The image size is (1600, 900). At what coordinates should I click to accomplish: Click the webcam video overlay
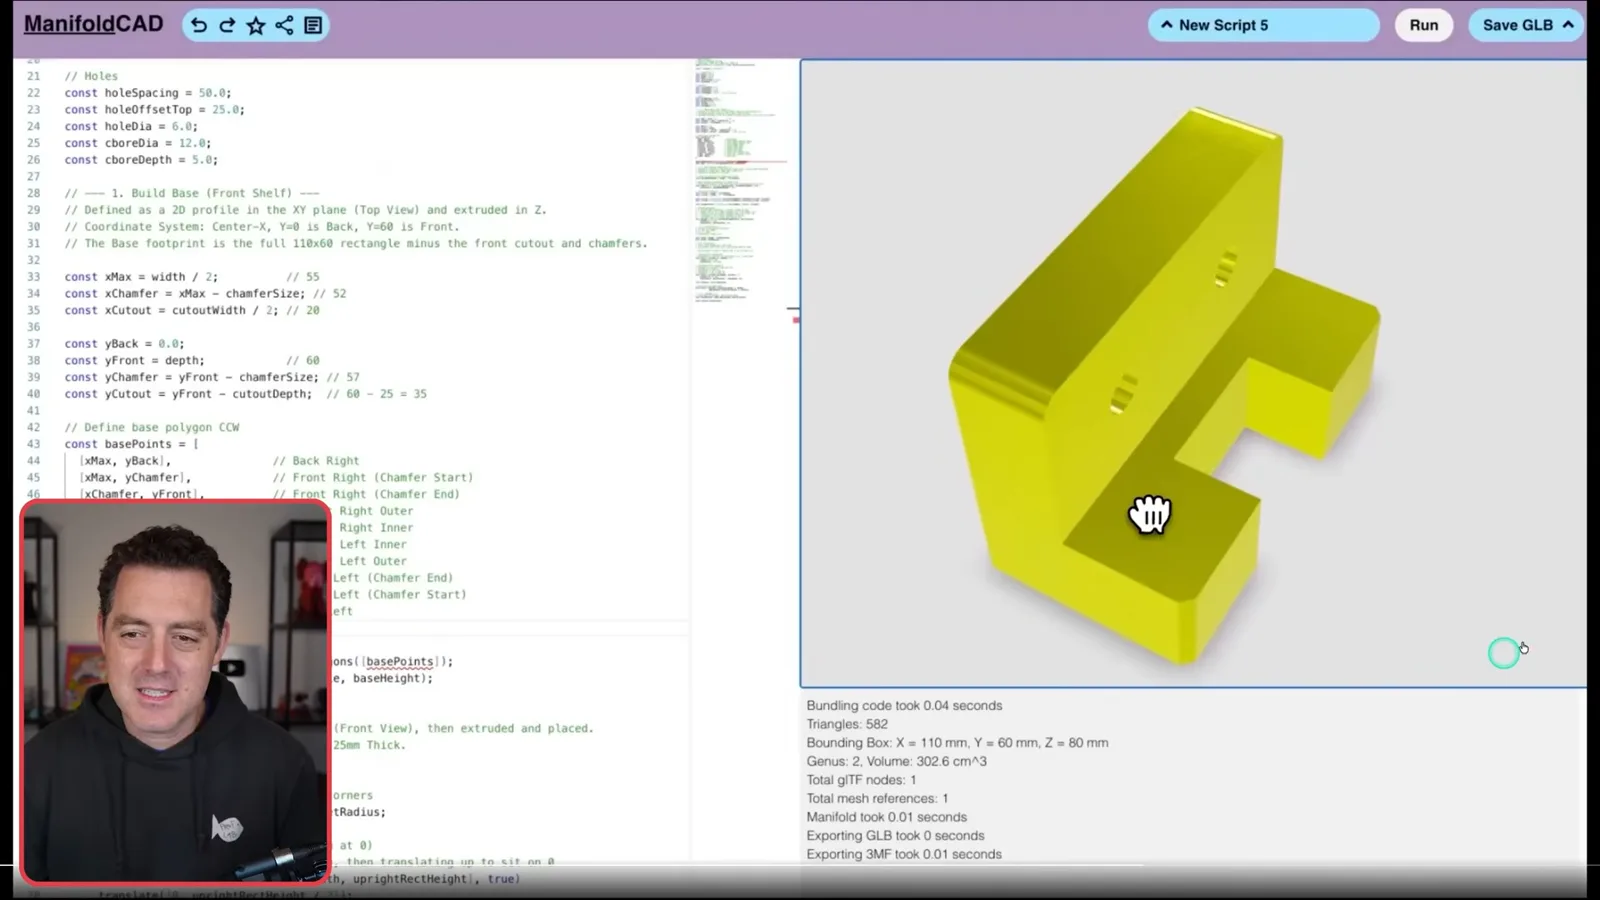click(x=175, y=691)
